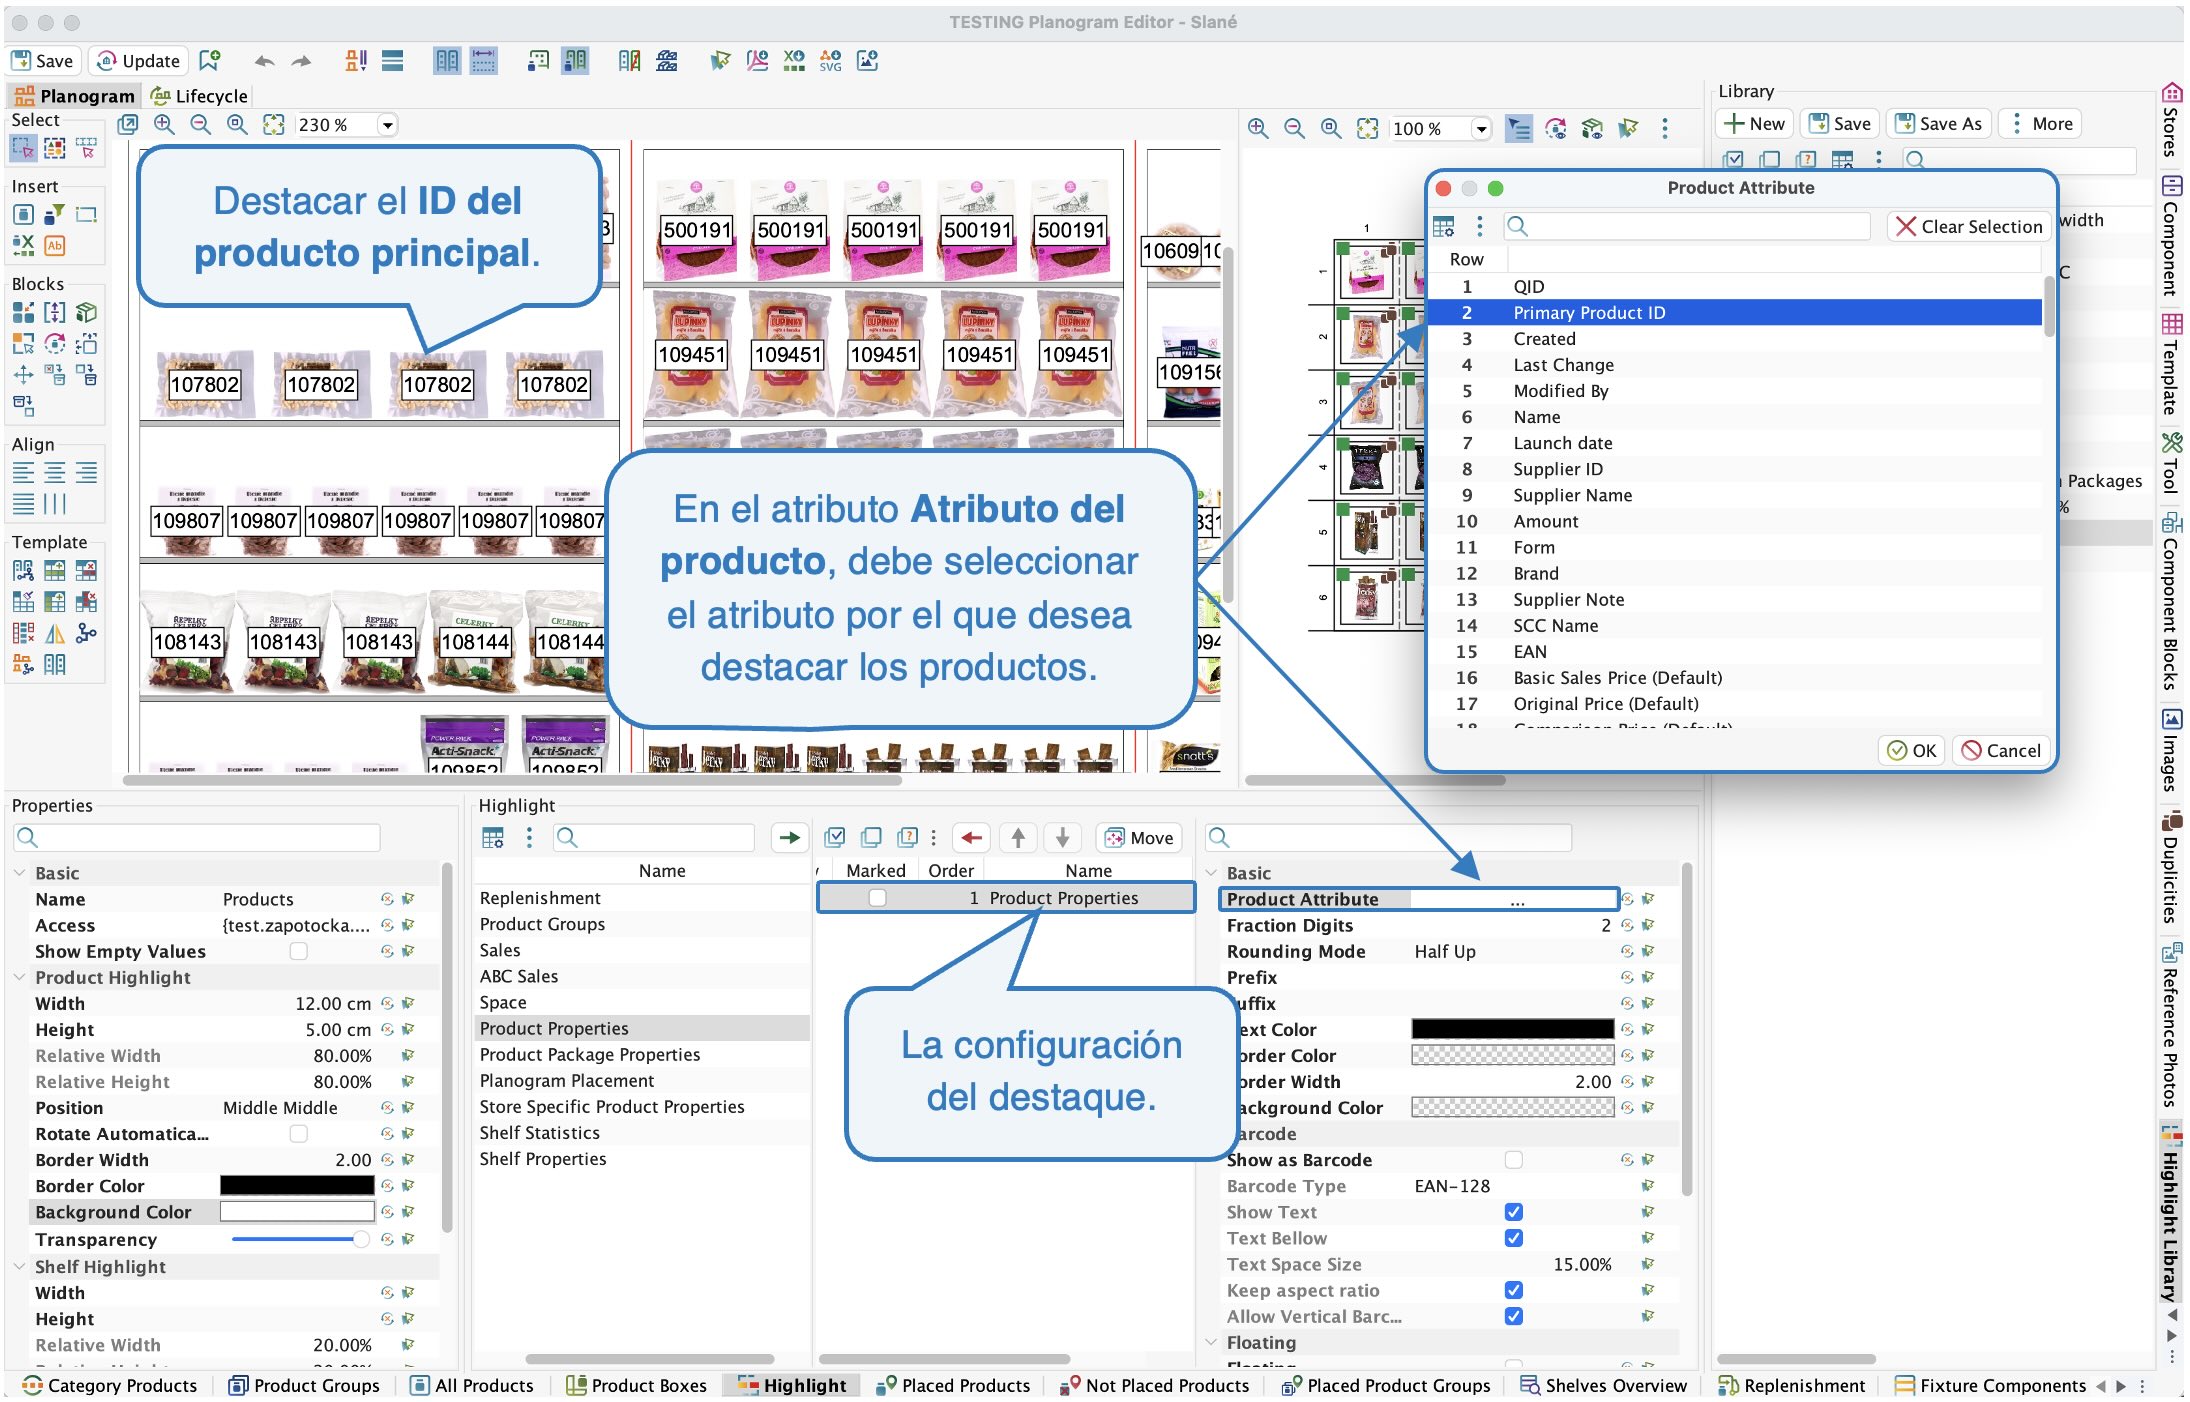Click the Save button in main toolbar
Image resolution: width=2190 pixels, height=1402 pixels.
pyautogui.click(x=43, y=61)
